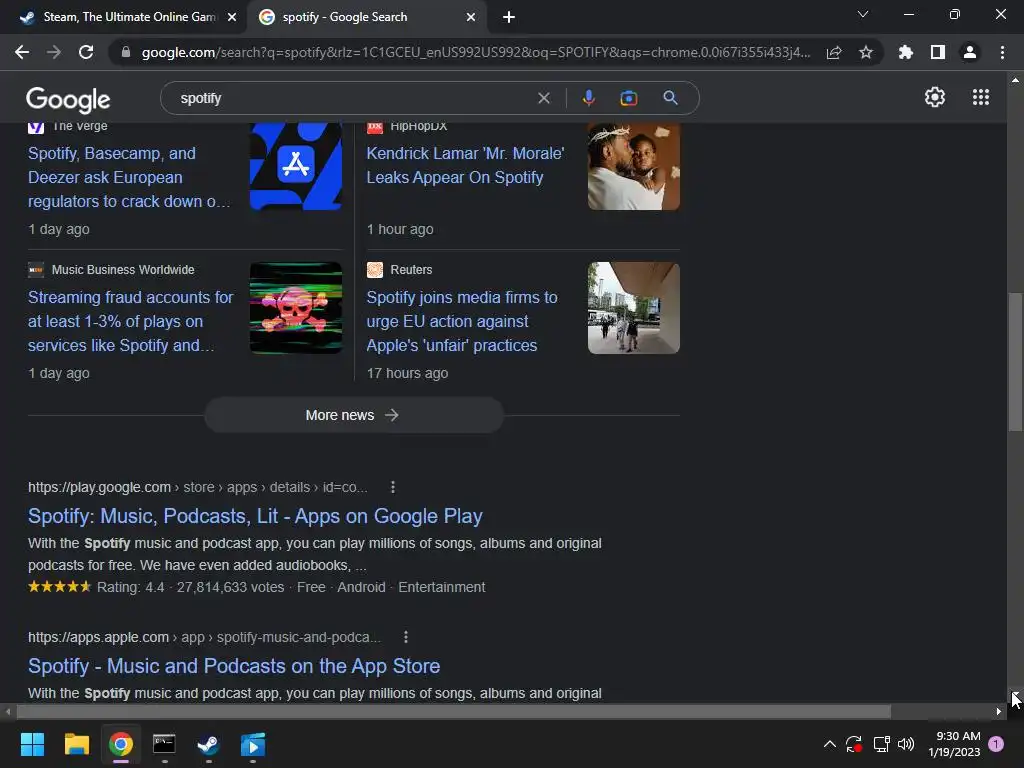The height and width of the screenshot is (768, 1024).
Task: Clear the search box text
Action: (543, 98)
